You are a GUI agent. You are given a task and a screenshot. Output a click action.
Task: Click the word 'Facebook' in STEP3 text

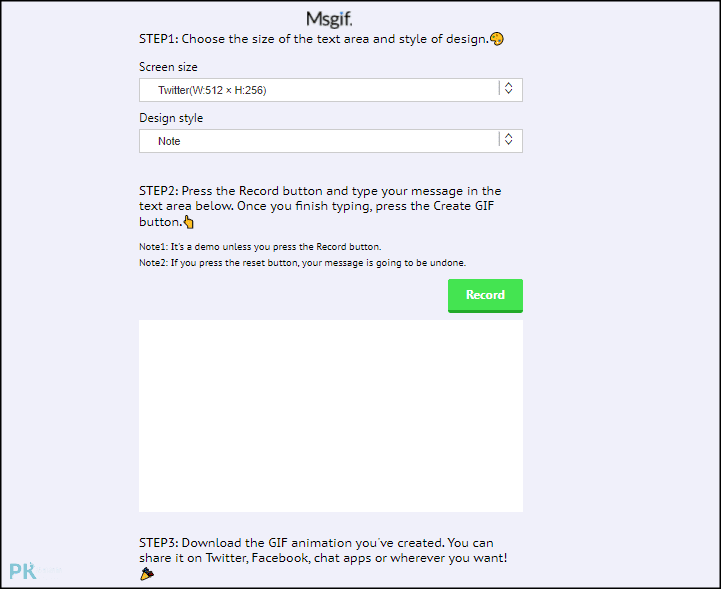click(280, 558)
